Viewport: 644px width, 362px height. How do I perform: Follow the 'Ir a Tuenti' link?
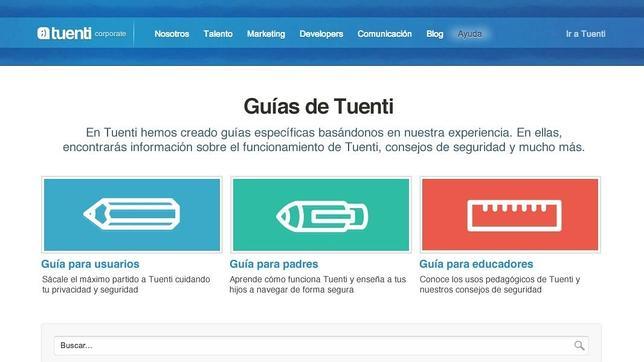586,34
